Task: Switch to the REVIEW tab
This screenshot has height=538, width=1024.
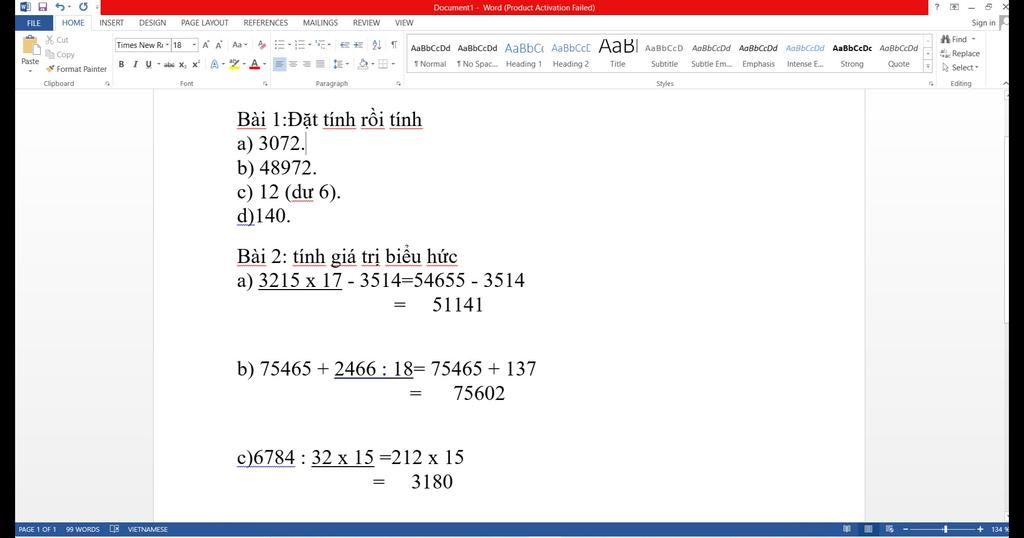Action: pyautogui.click(x=366, y=23)
